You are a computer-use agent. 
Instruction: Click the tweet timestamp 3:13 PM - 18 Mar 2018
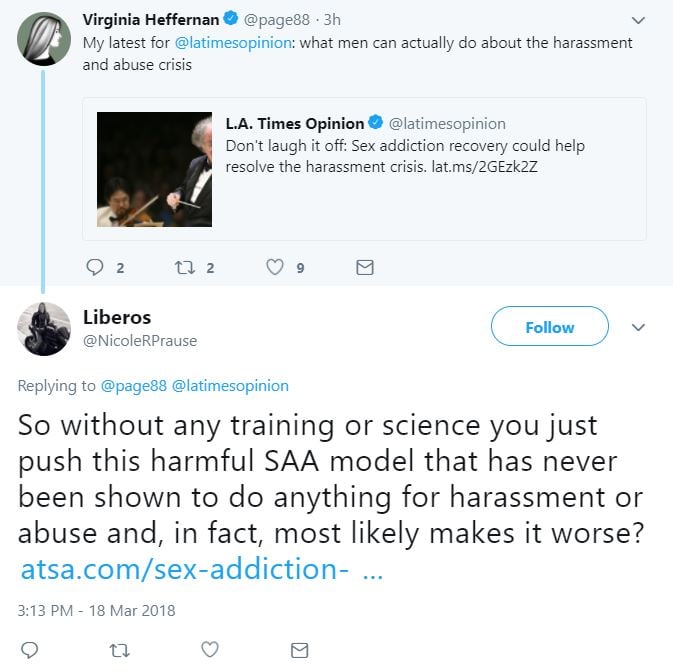tap(96, 609)
